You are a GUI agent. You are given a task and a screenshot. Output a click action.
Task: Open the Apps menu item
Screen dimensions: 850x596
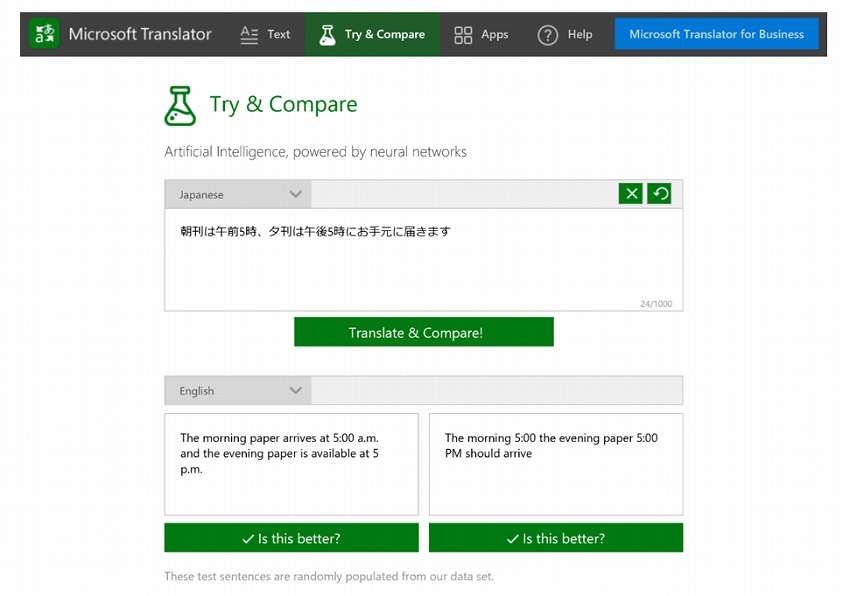481,34
